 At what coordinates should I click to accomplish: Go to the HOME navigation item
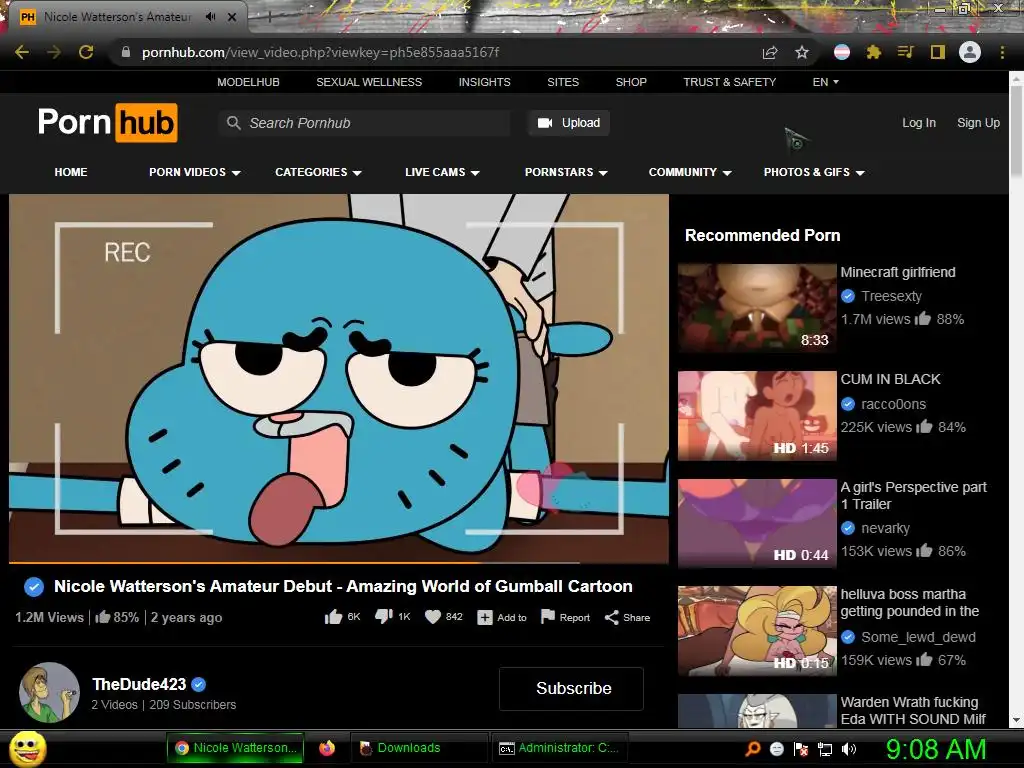(71, 172)
